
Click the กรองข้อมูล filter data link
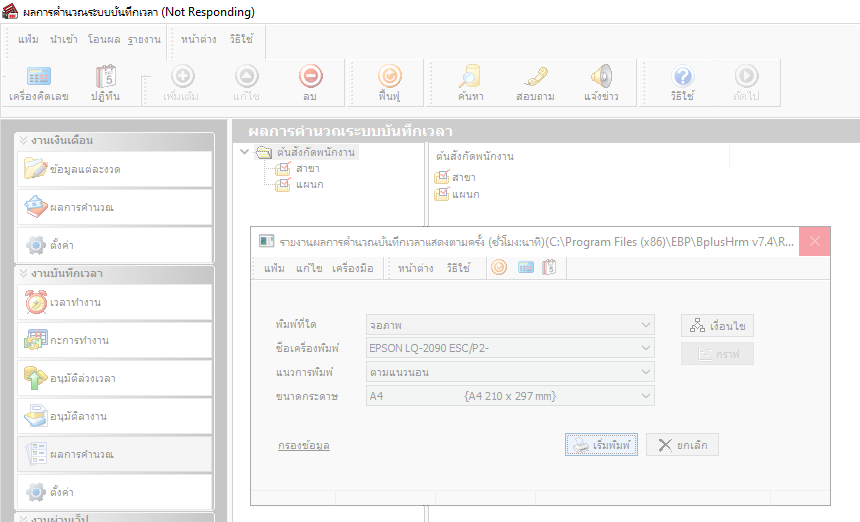(x=304, y=445)
